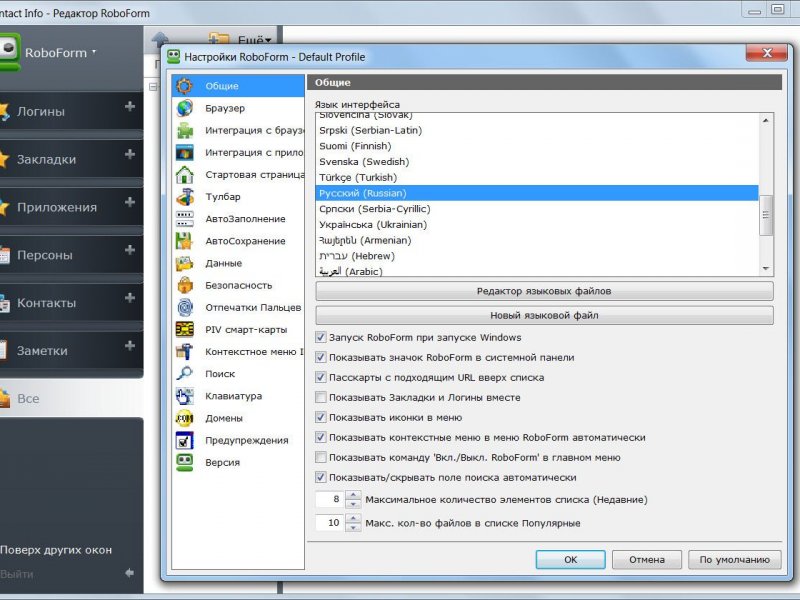Click the Версия robot icon

[x=185, y=462]
